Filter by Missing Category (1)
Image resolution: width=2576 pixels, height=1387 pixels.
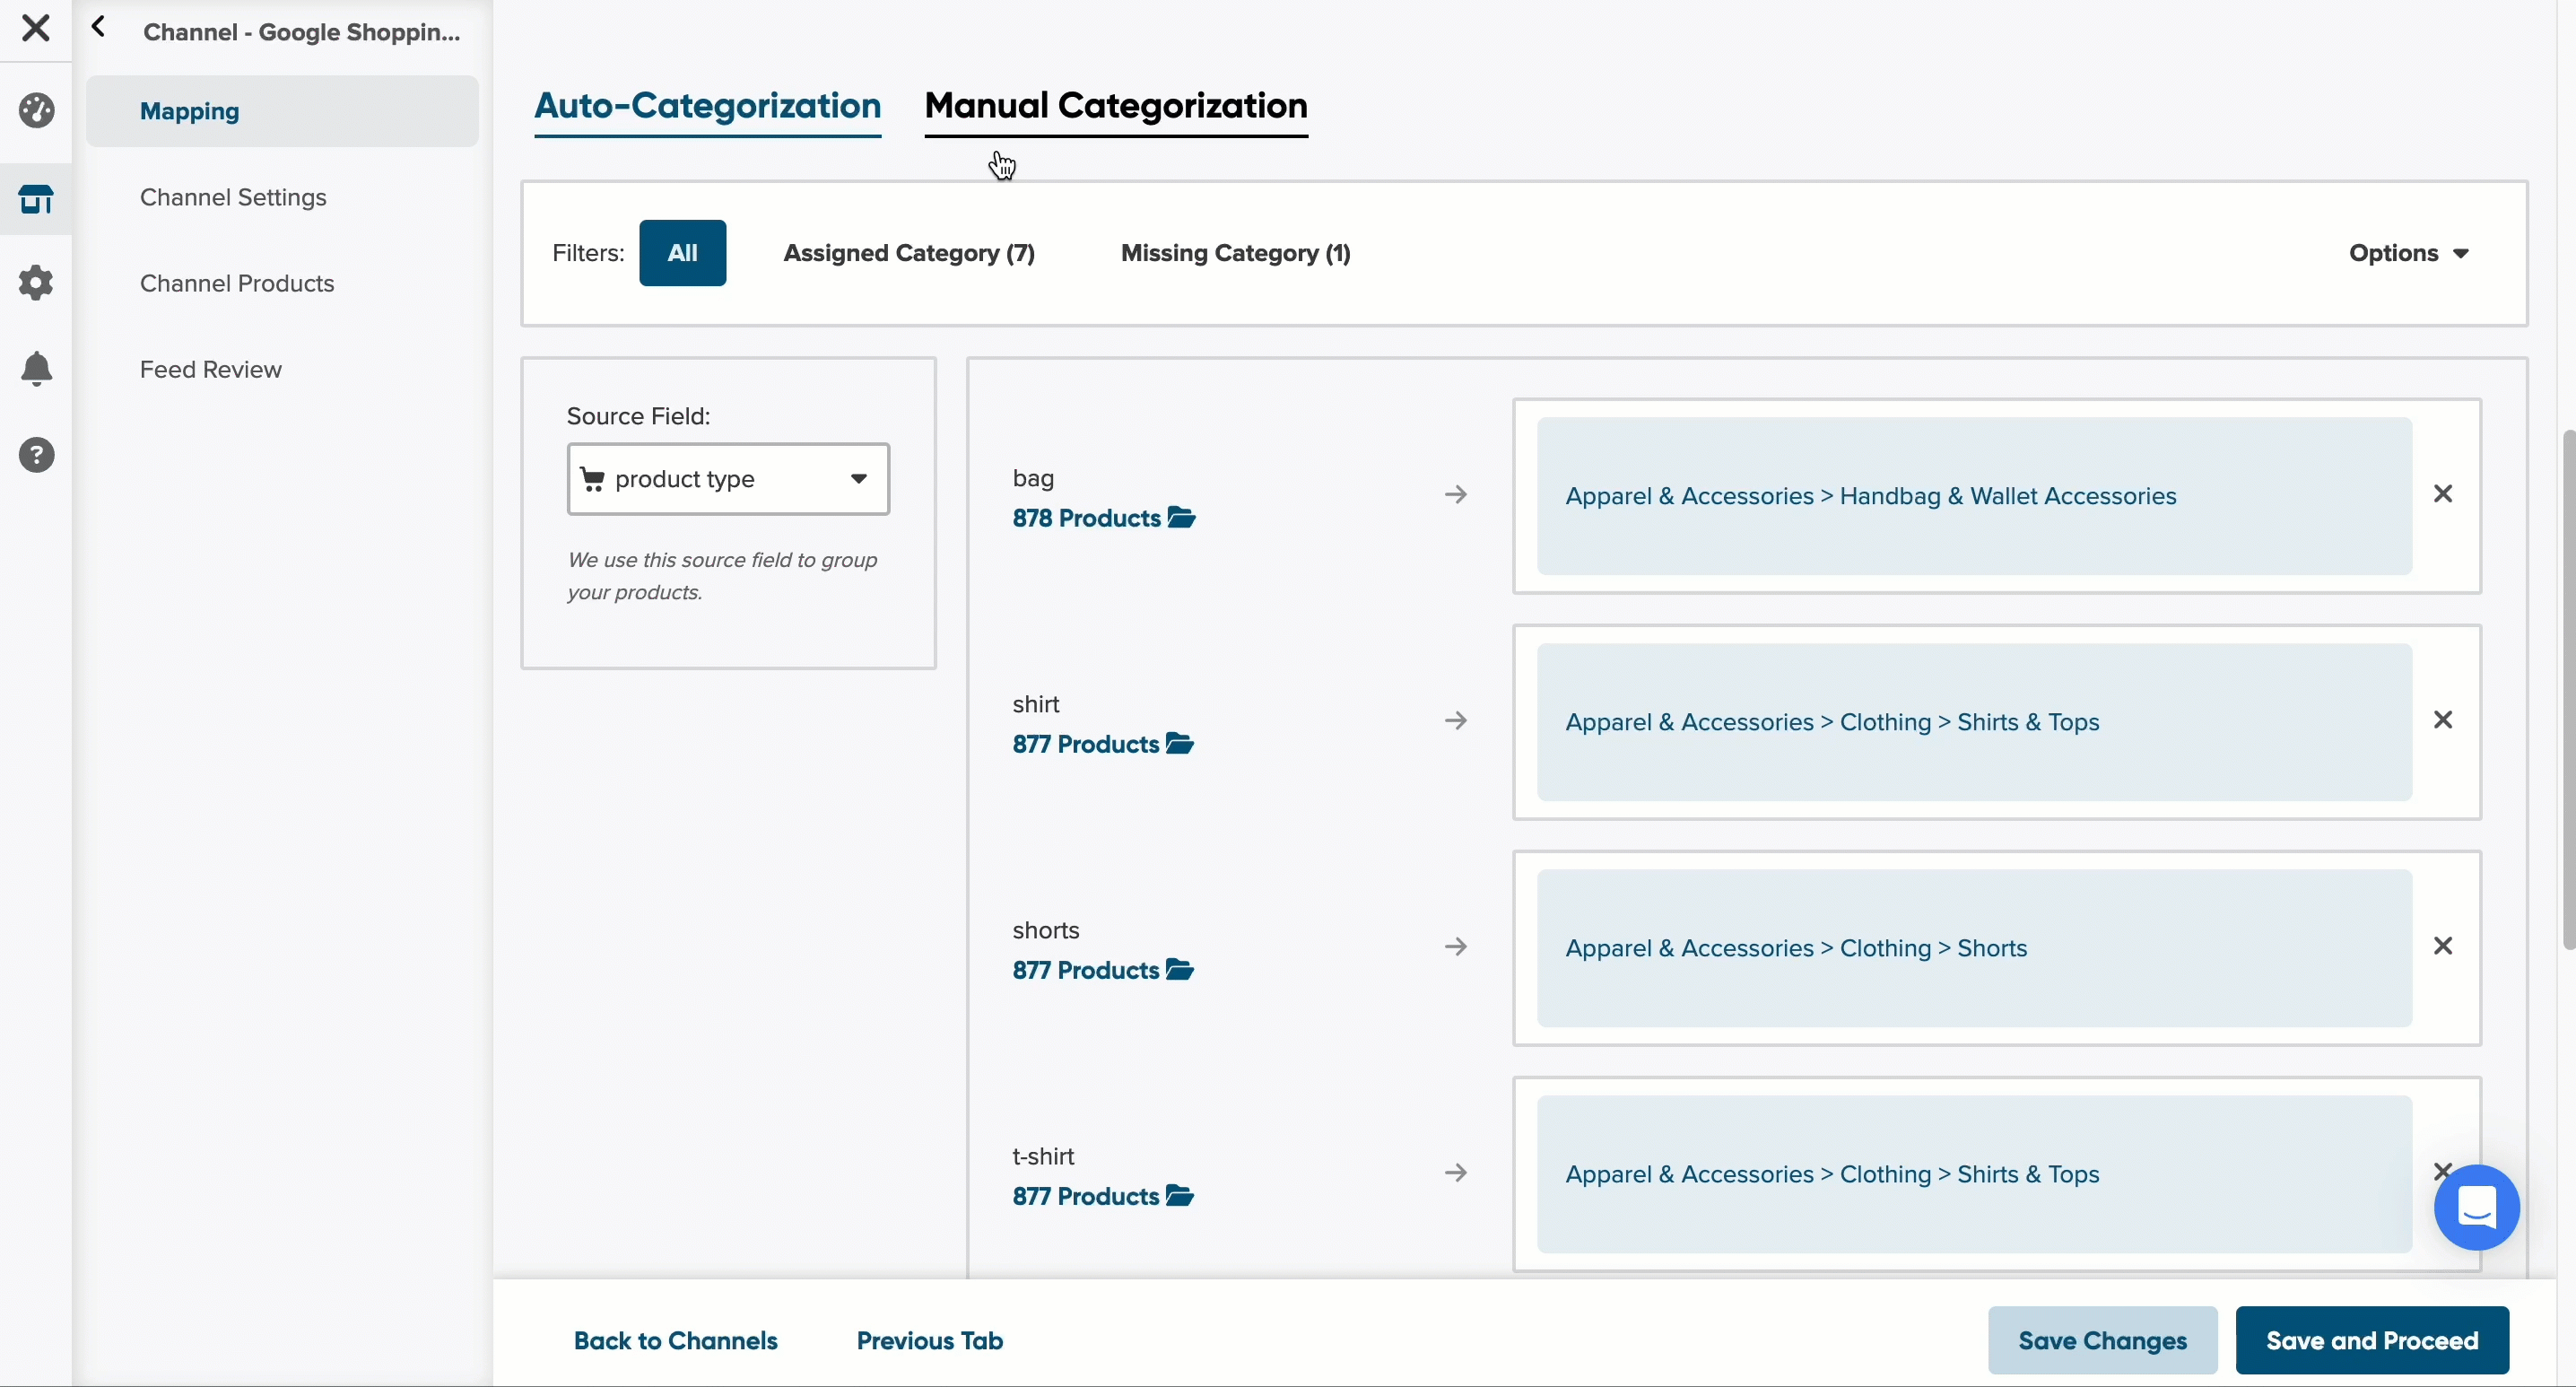click(x=1235, y=253)
